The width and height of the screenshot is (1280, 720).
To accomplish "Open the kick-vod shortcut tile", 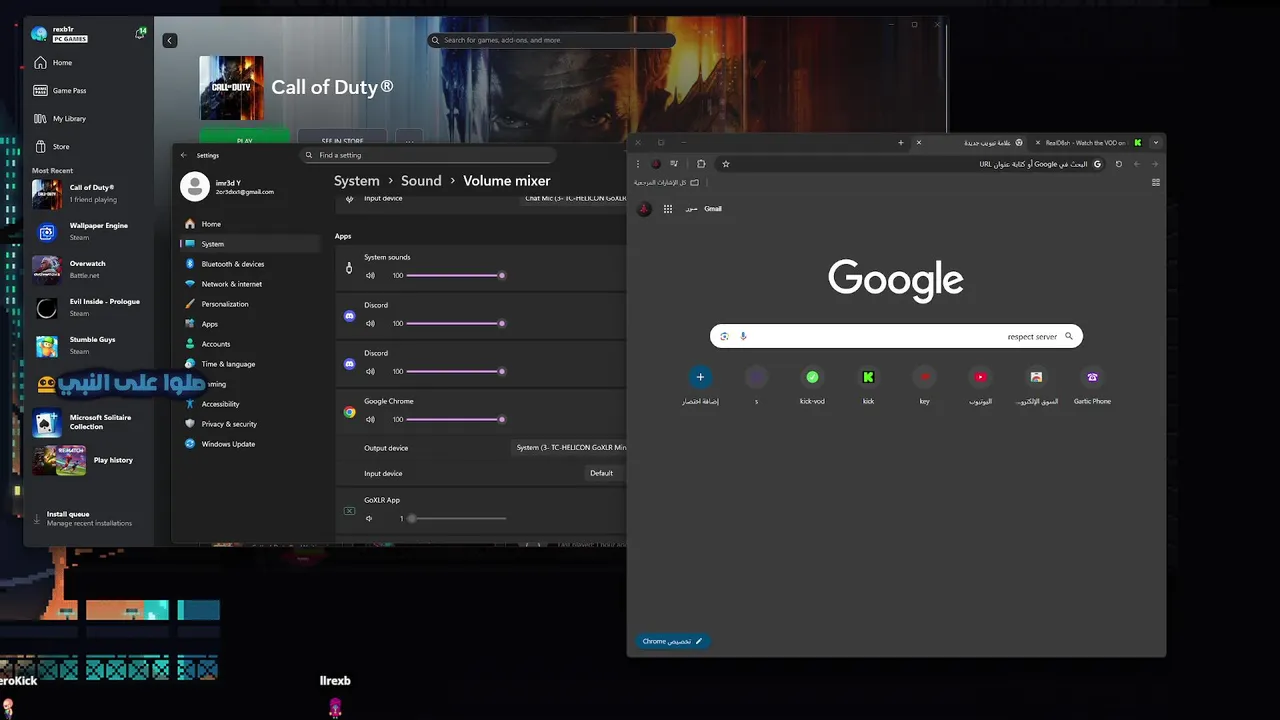I will (812, 386).
